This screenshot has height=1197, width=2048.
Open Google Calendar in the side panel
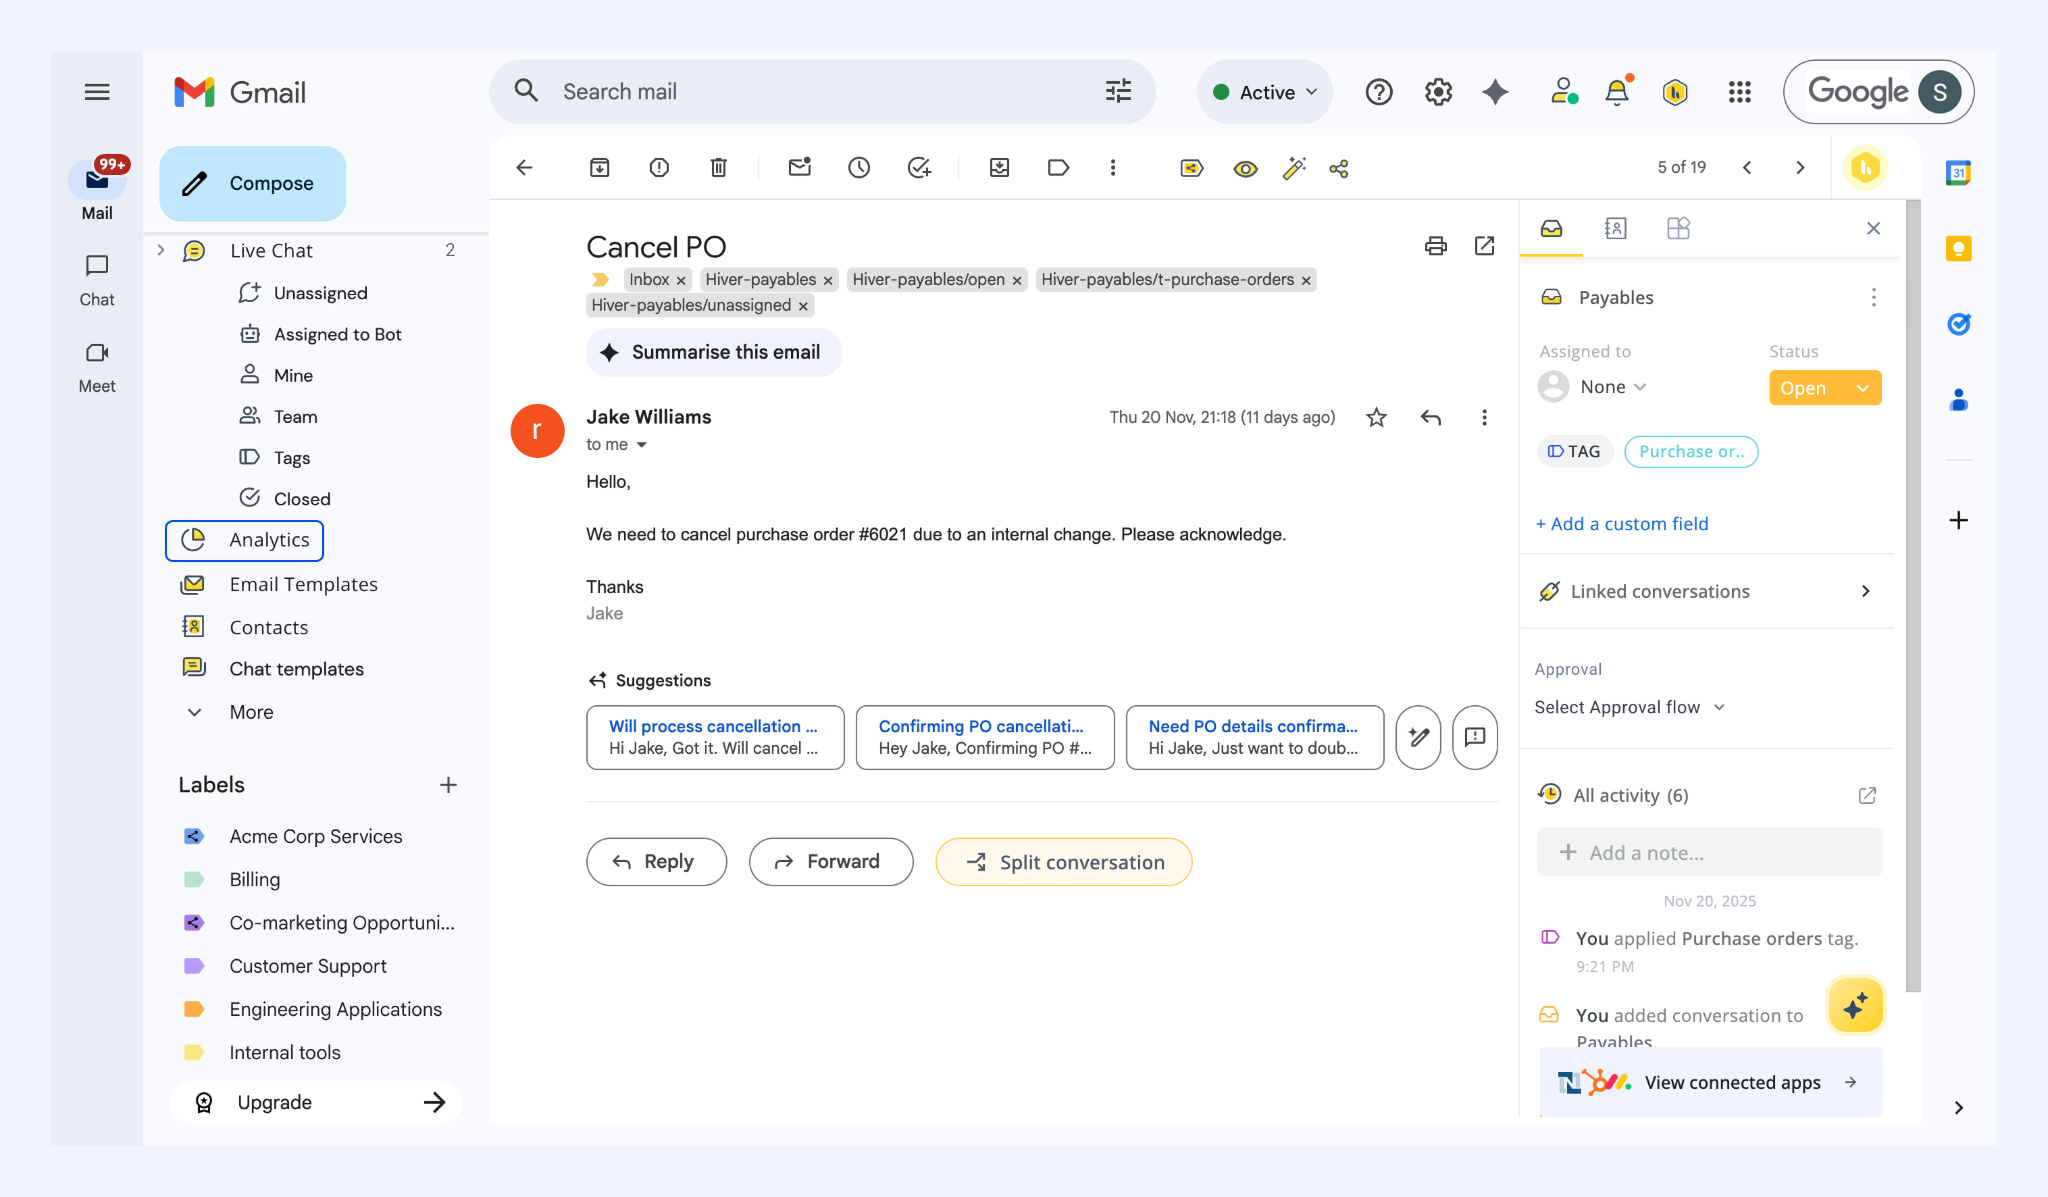[x=1958, y=172]
